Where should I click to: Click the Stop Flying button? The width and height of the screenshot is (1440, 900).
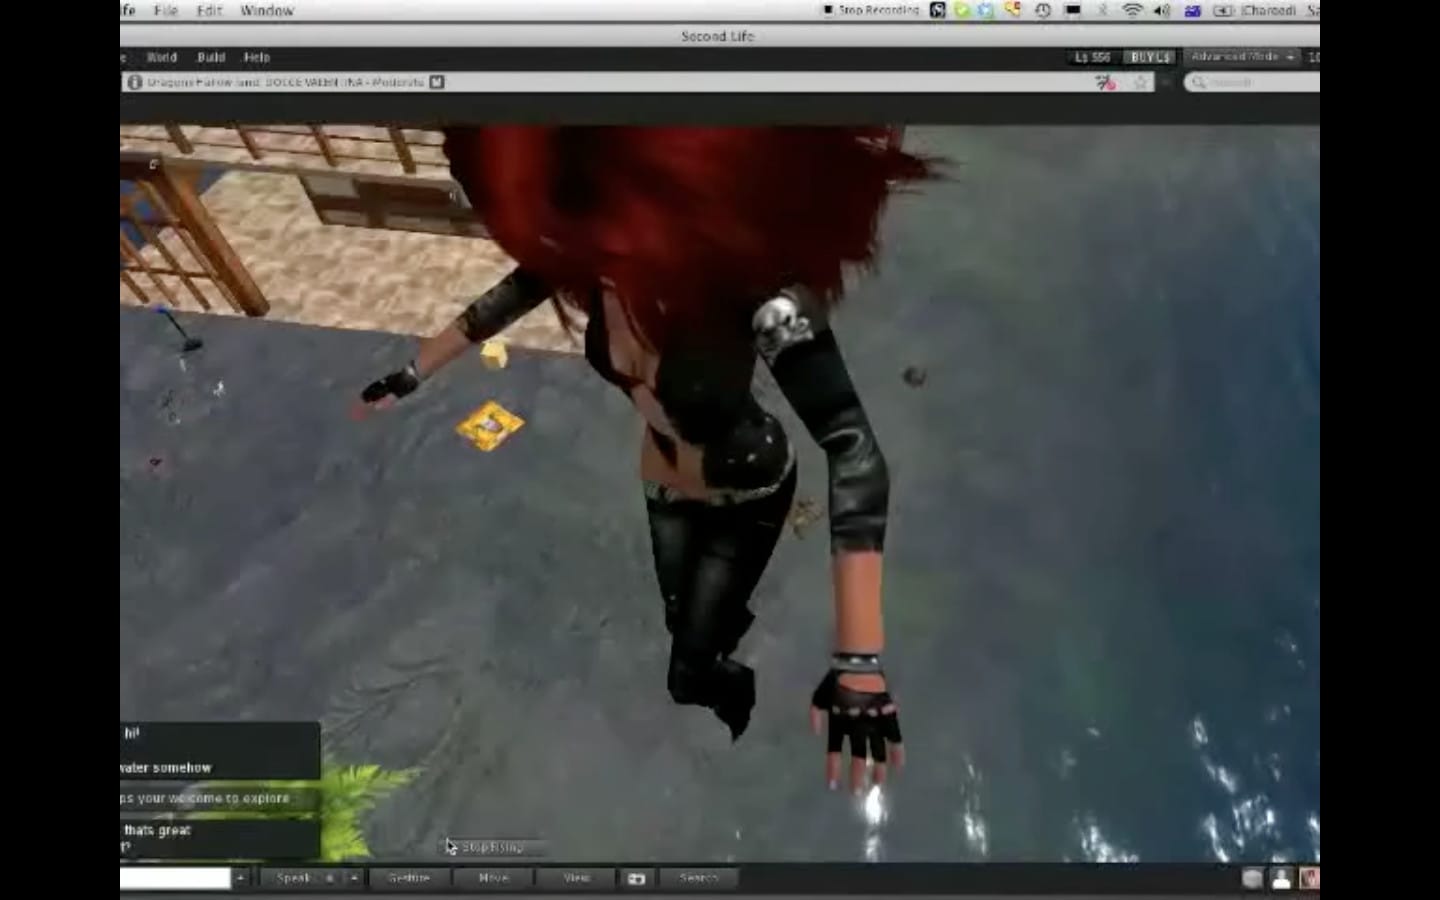[492, 847]
